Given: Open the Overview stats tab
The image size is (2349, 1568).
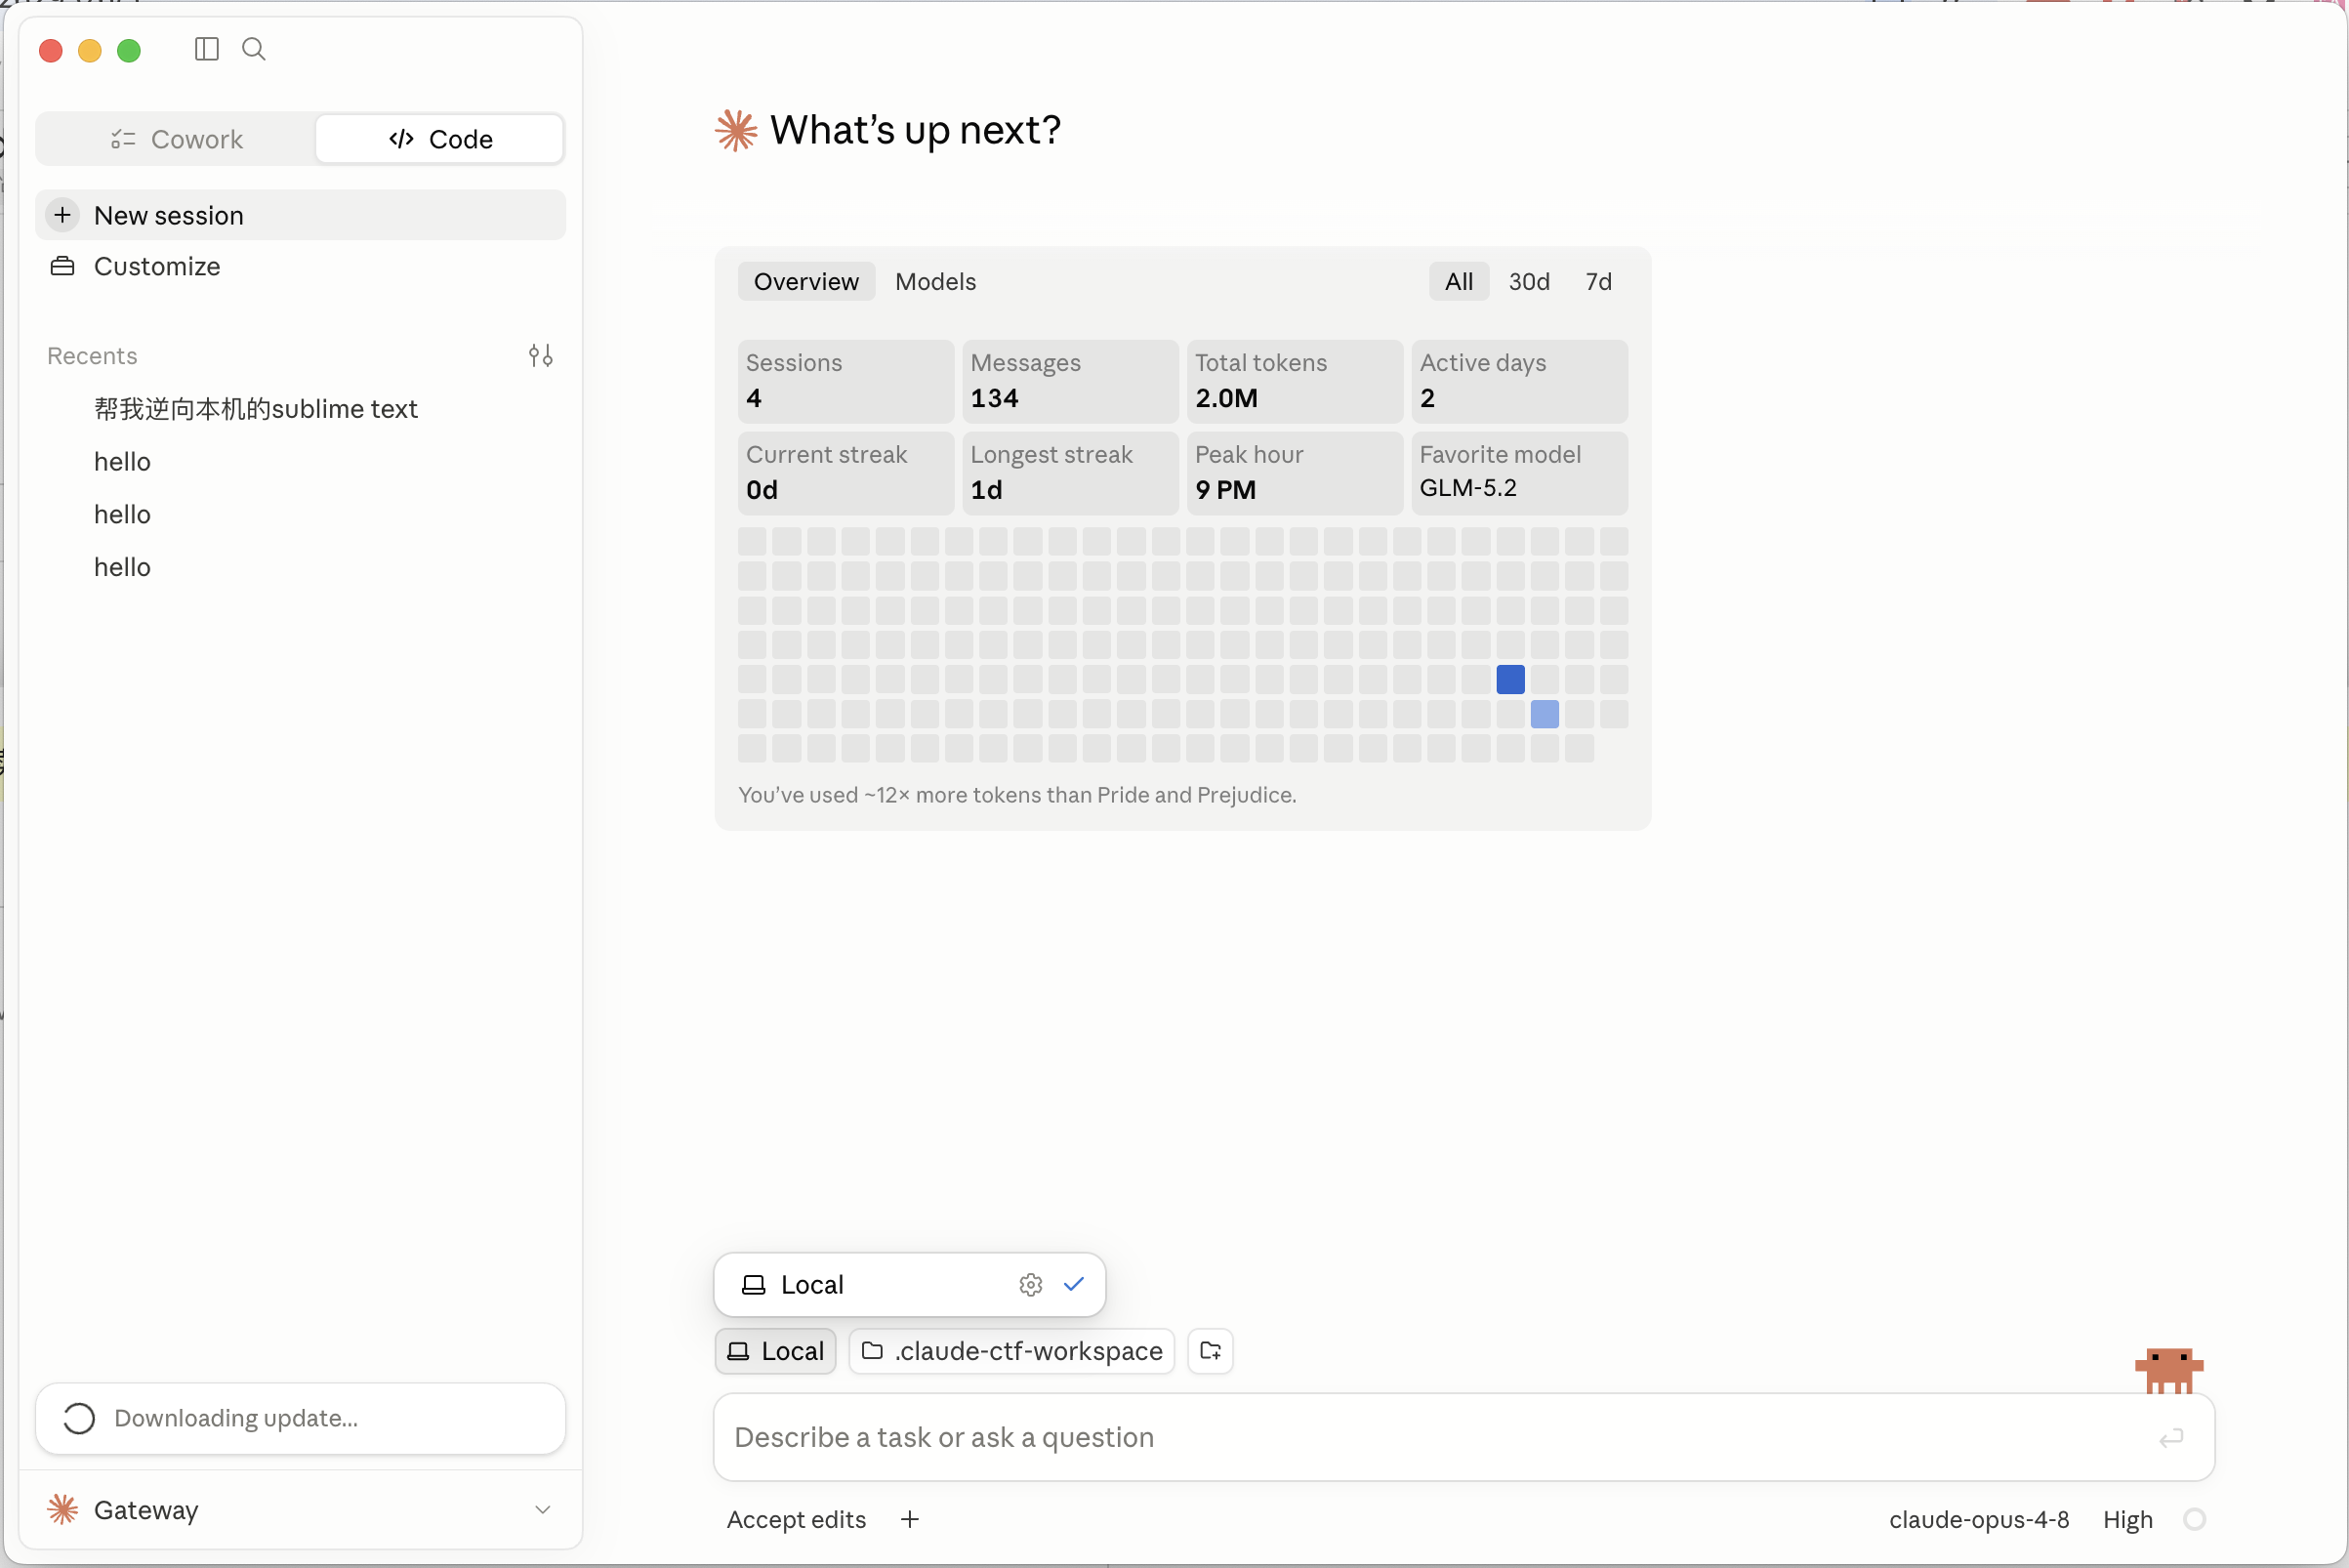Looking at the screenshot, I should click(806, 282).
